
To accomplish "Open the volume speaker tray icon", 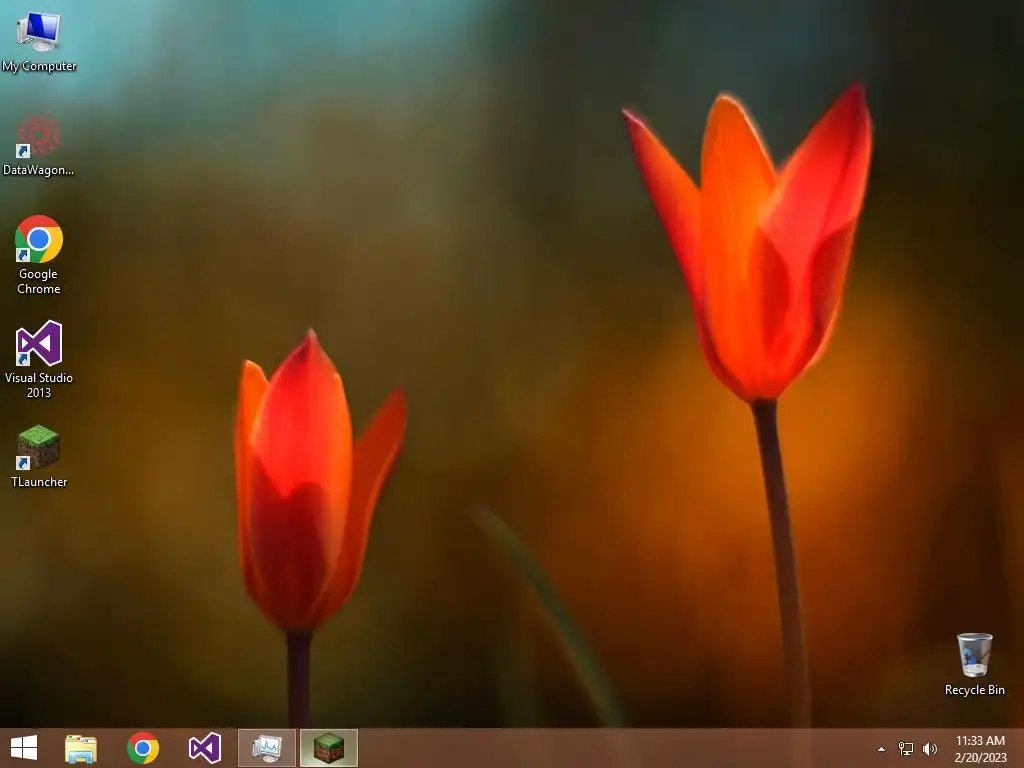I will [x=930, y=749].
